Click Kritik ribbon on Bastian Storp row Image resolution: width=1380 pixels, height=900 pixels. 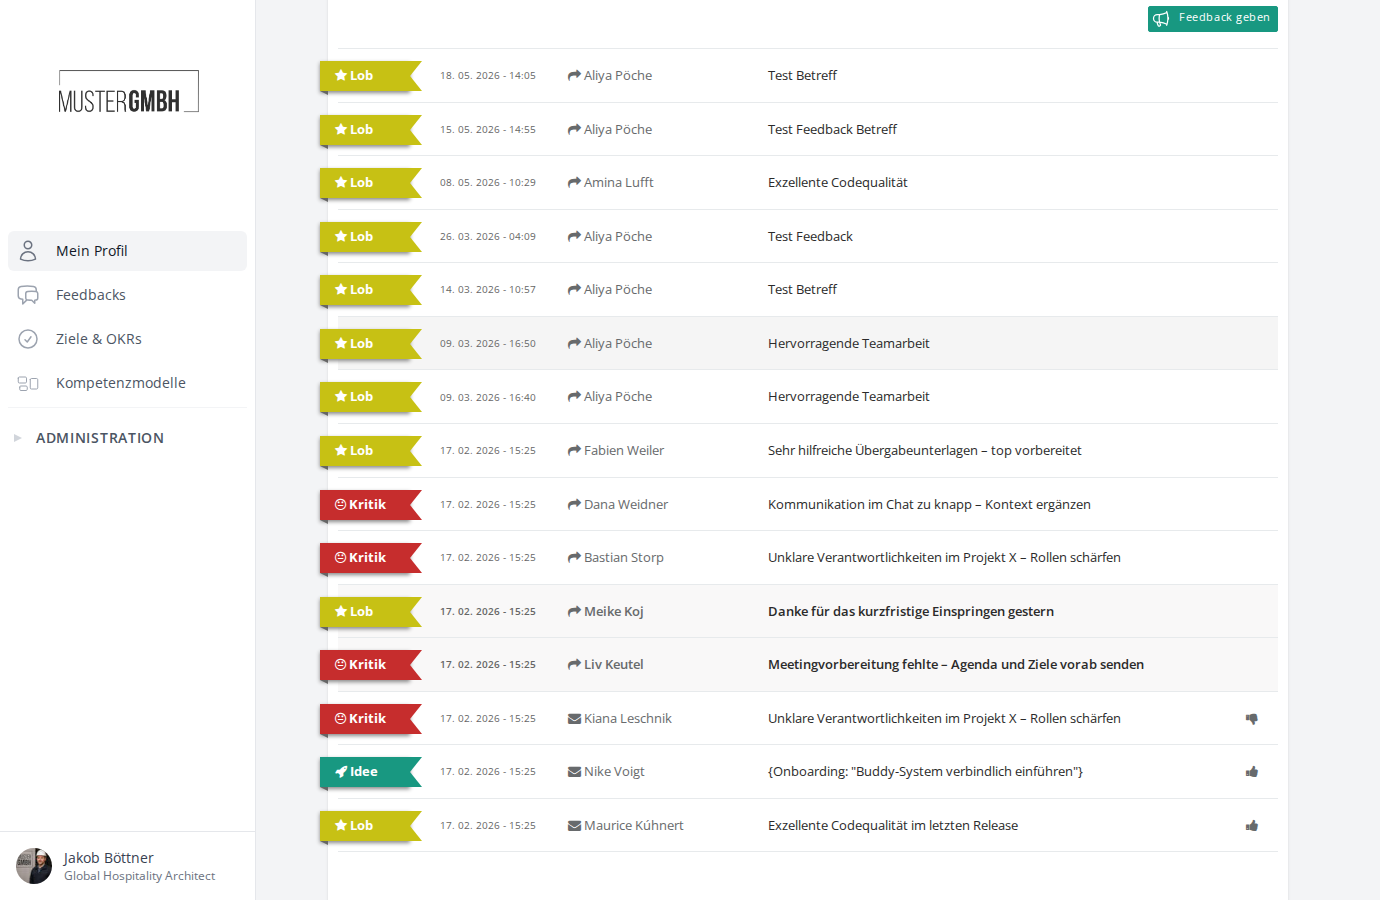[x=370, y=558]
